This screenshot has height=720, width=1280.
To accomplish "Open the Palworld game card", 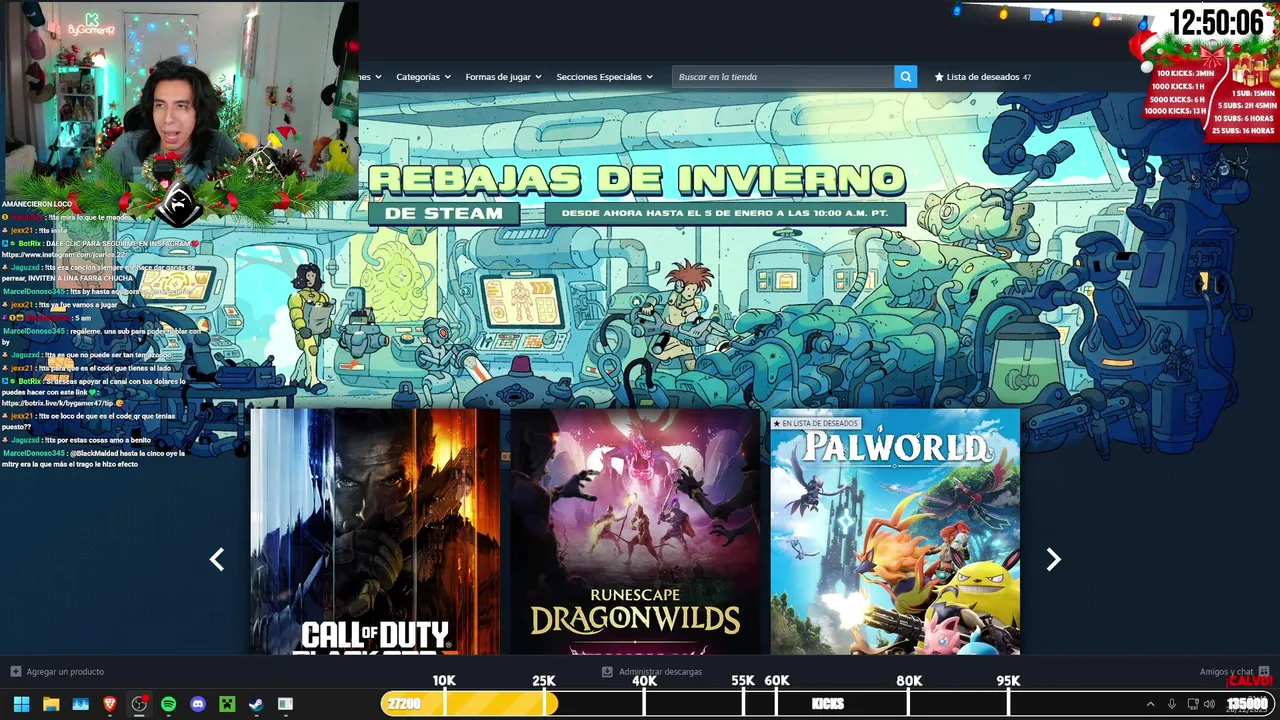I will coord(895,531).
